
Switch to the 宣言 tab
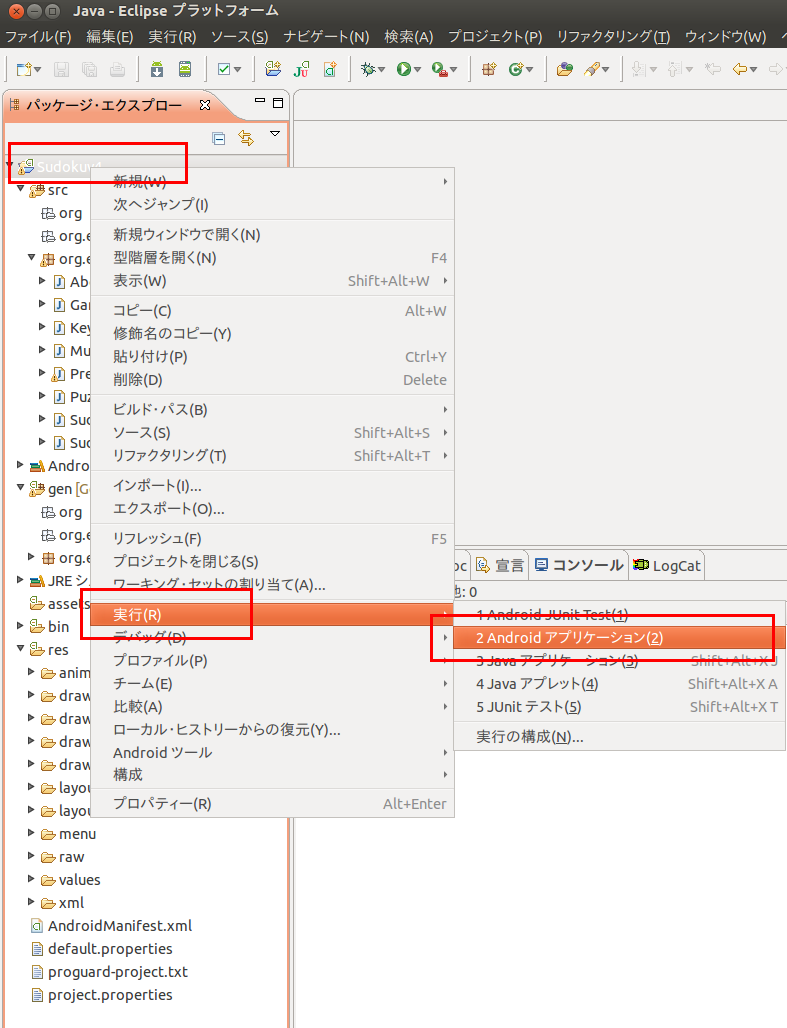[500, 565]
